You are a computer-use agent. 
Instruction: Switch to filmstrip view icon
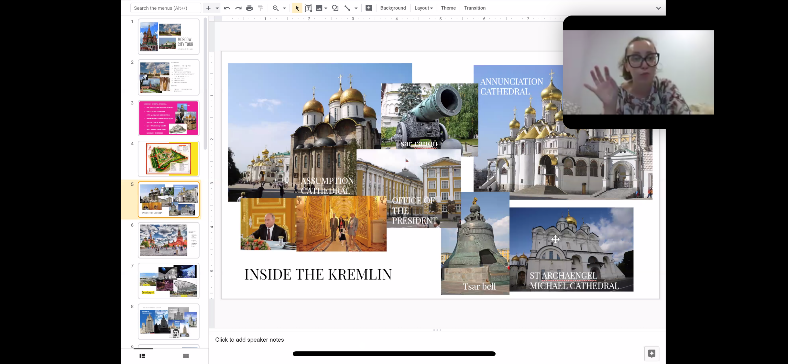[x=142, y=356]
